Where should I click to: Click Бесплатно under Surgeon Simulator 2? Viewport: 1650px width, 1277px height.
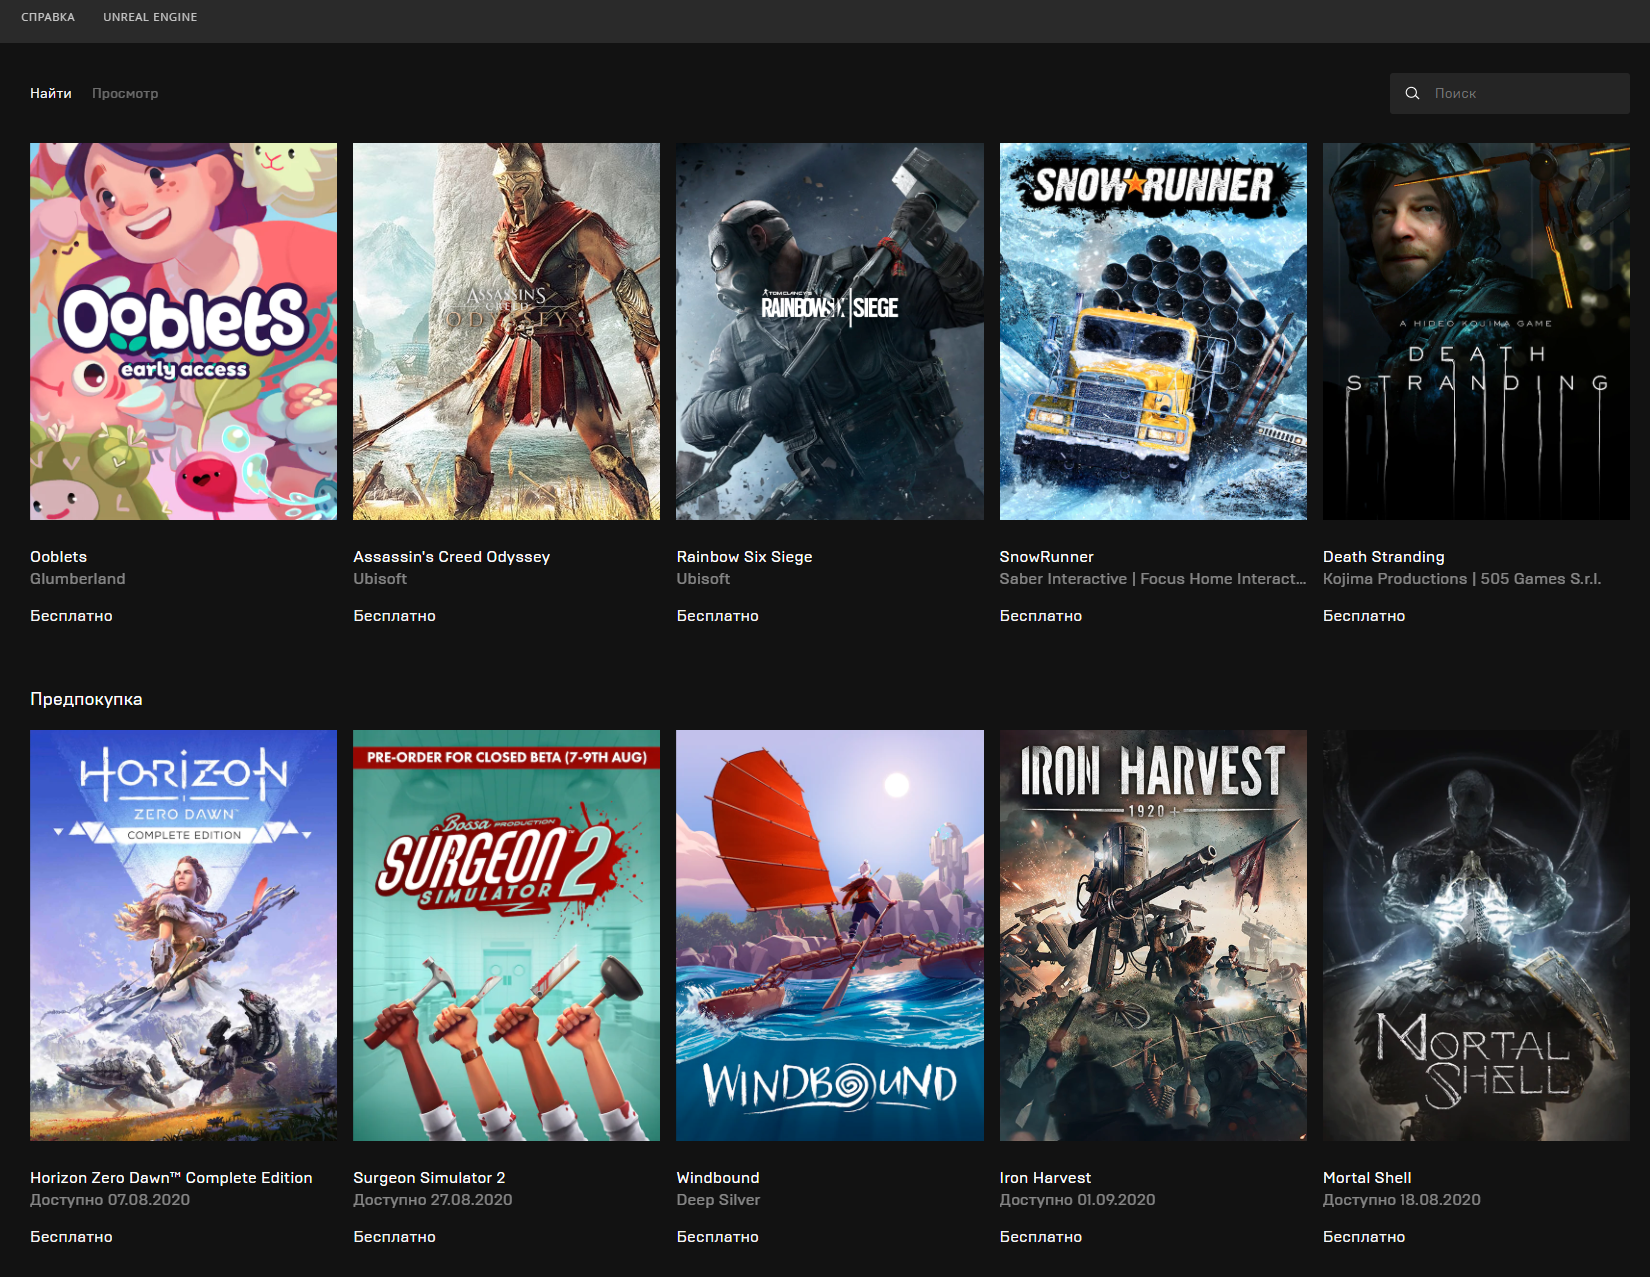tap(394, 1237)
